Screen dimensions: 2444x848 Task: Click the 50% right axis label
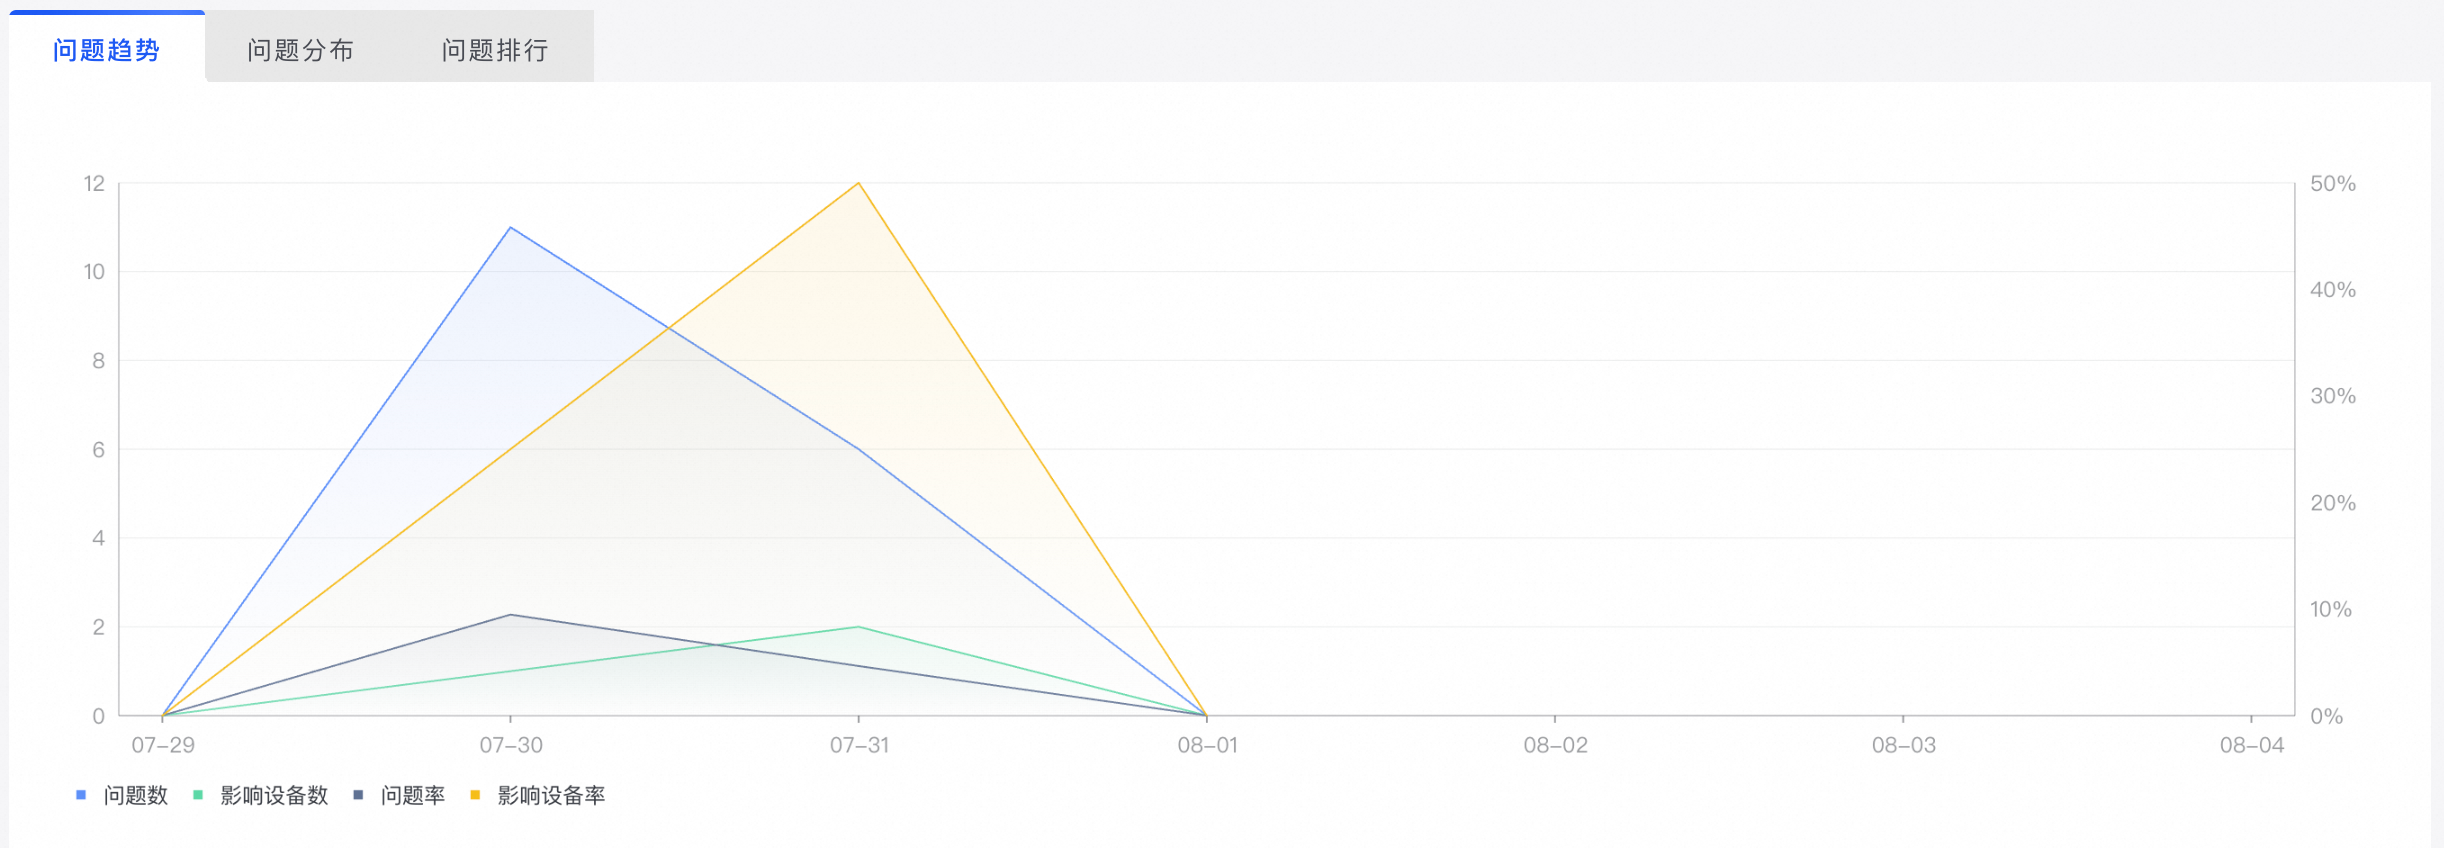(2333, 184)
